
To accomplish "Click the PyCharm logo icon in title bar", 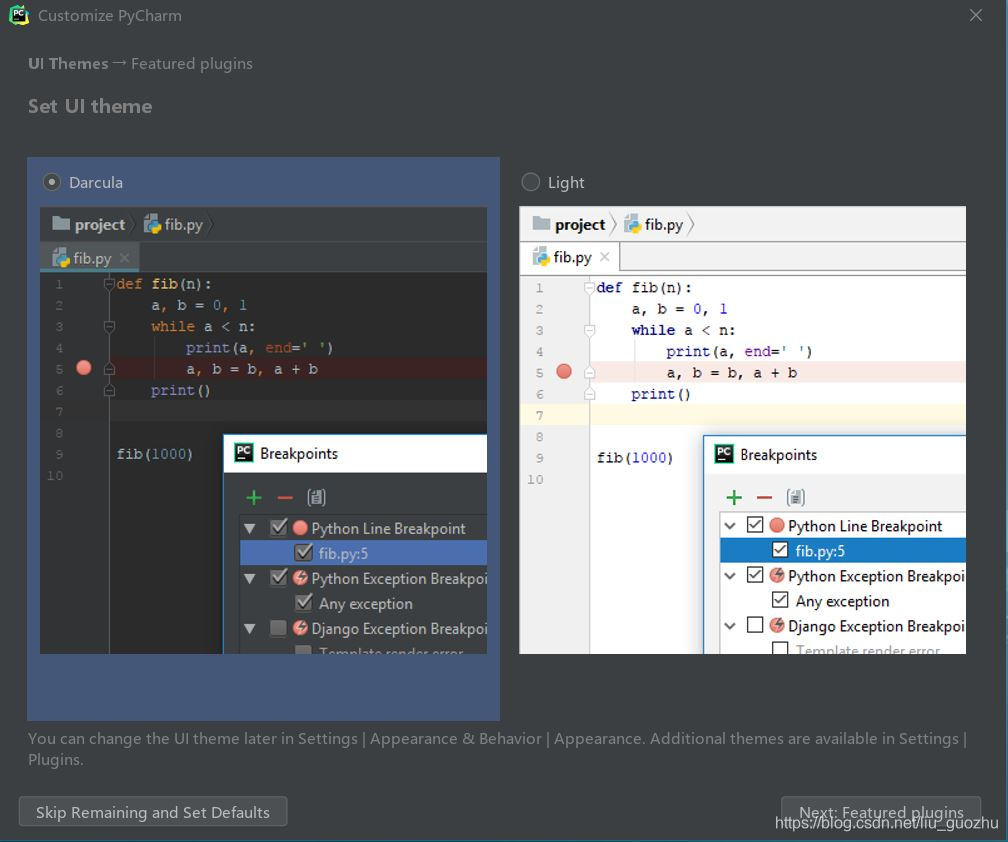I will tap(19, 15).
